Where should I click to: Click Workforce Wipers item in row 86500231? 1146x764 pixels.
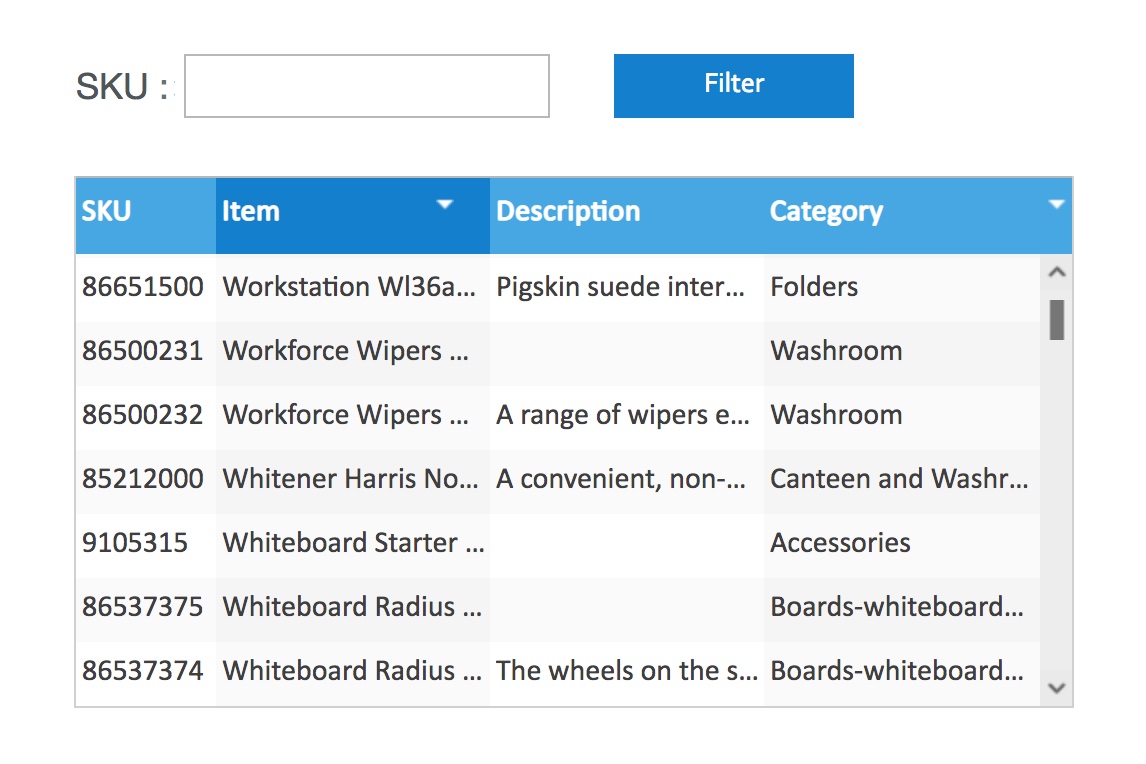(352, 352)
